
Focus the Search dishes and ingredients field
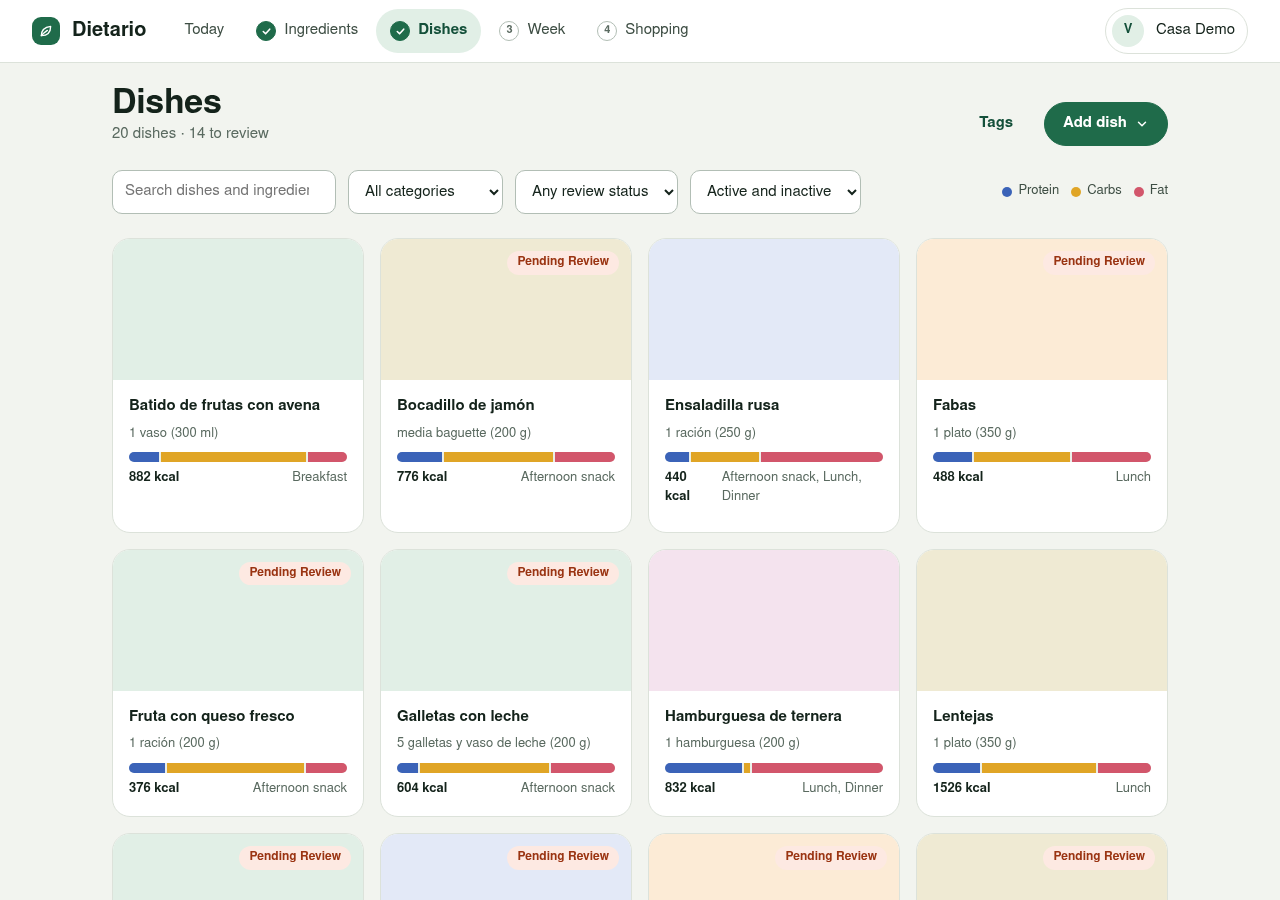coord(224,192)
